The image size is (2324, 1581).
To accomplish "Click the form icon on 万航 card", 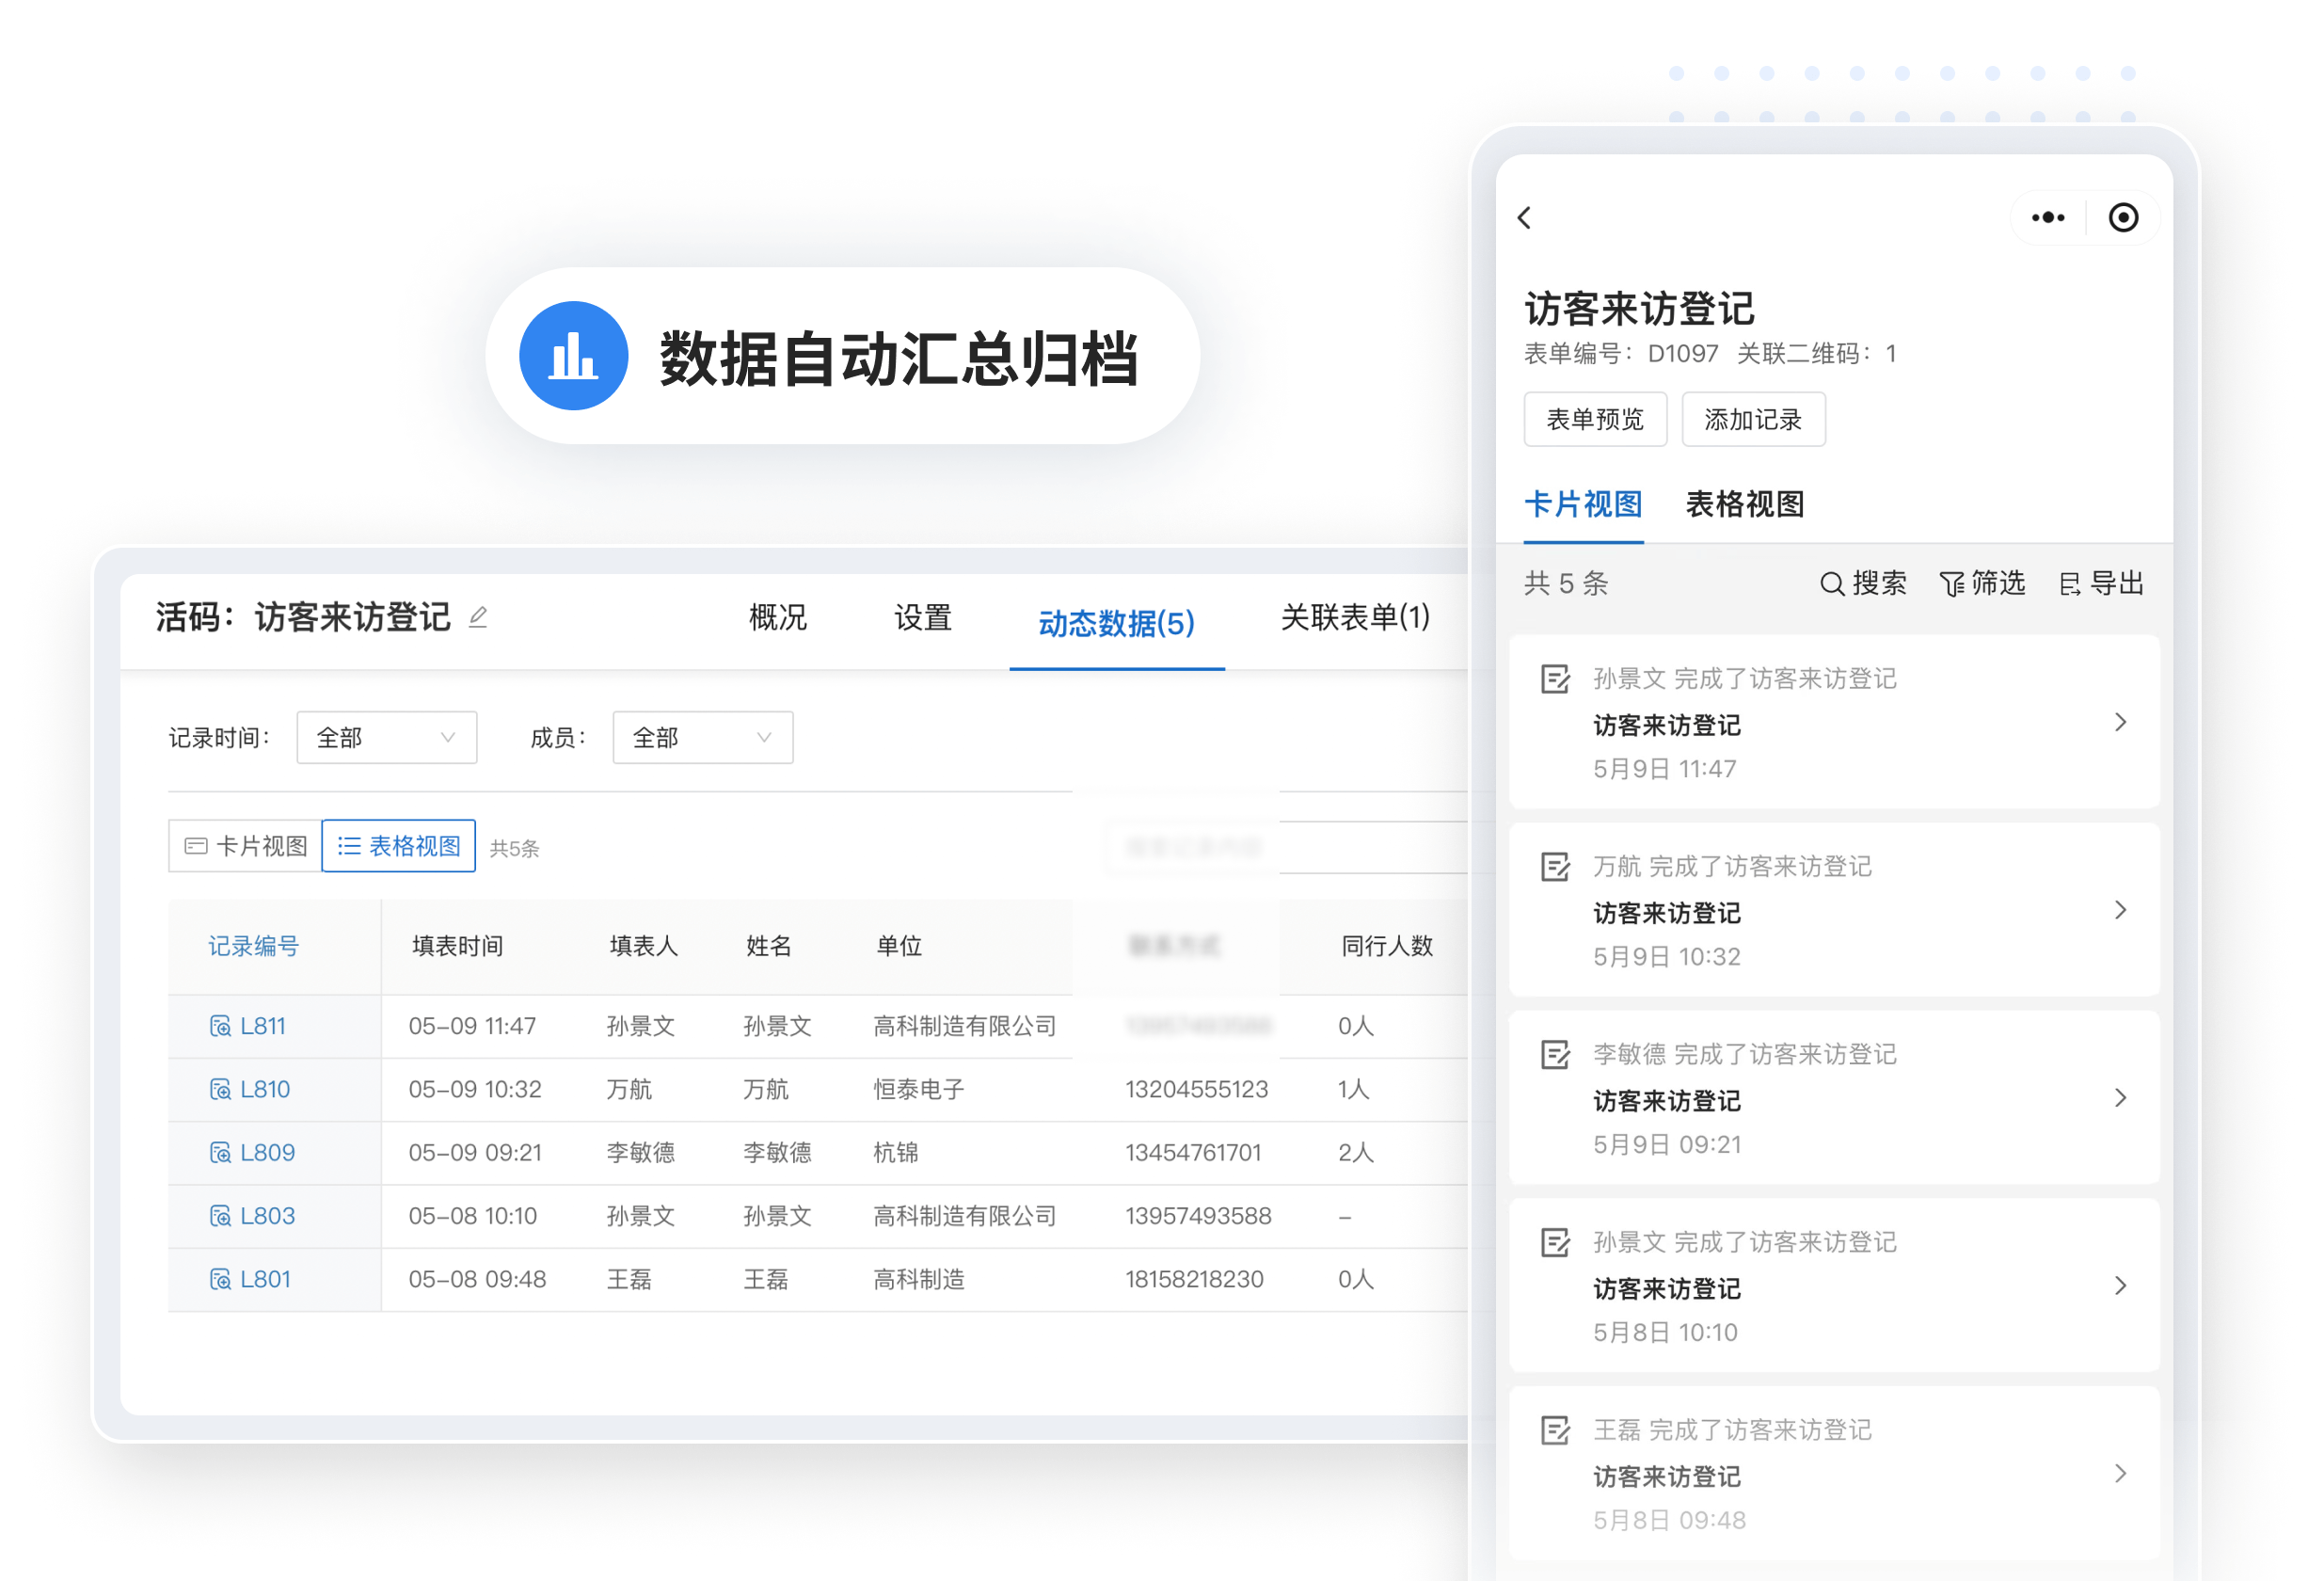I will pos(1555,867).
